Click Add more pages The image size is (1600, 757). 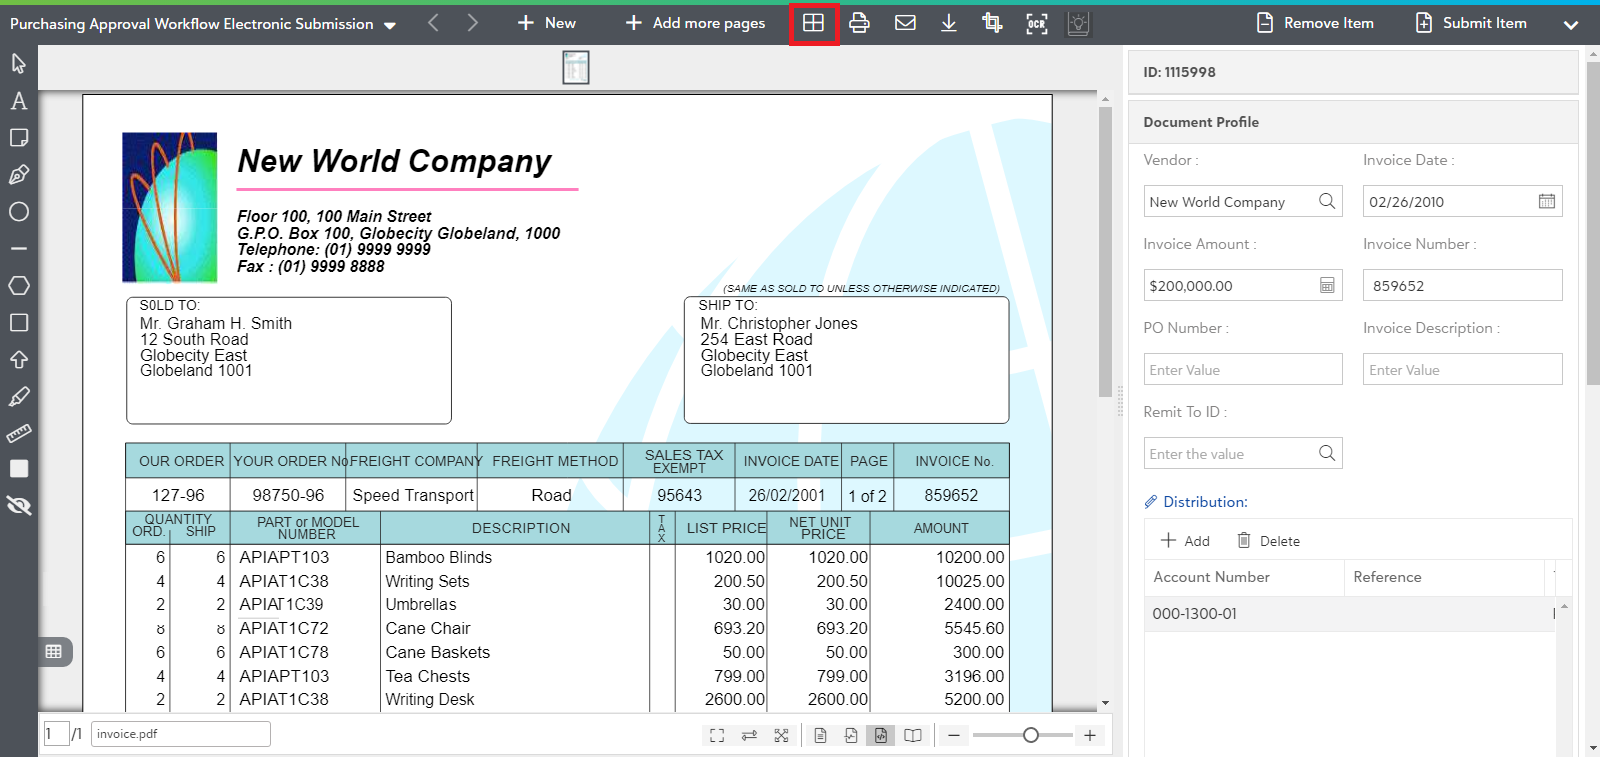coord(696,23)
